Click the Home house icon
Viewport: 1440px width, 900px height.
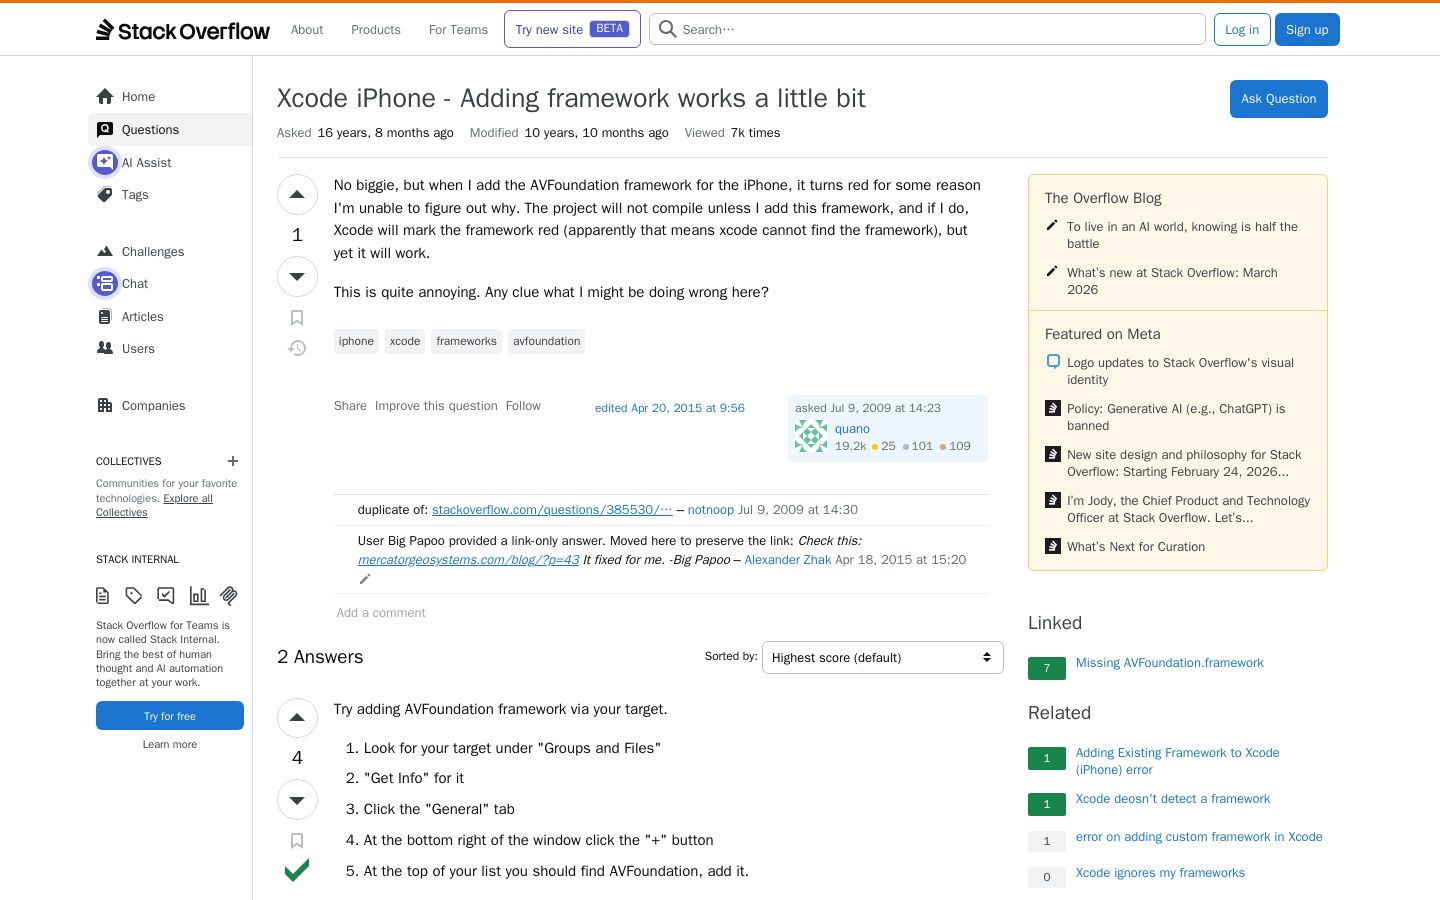coord(105,97)
